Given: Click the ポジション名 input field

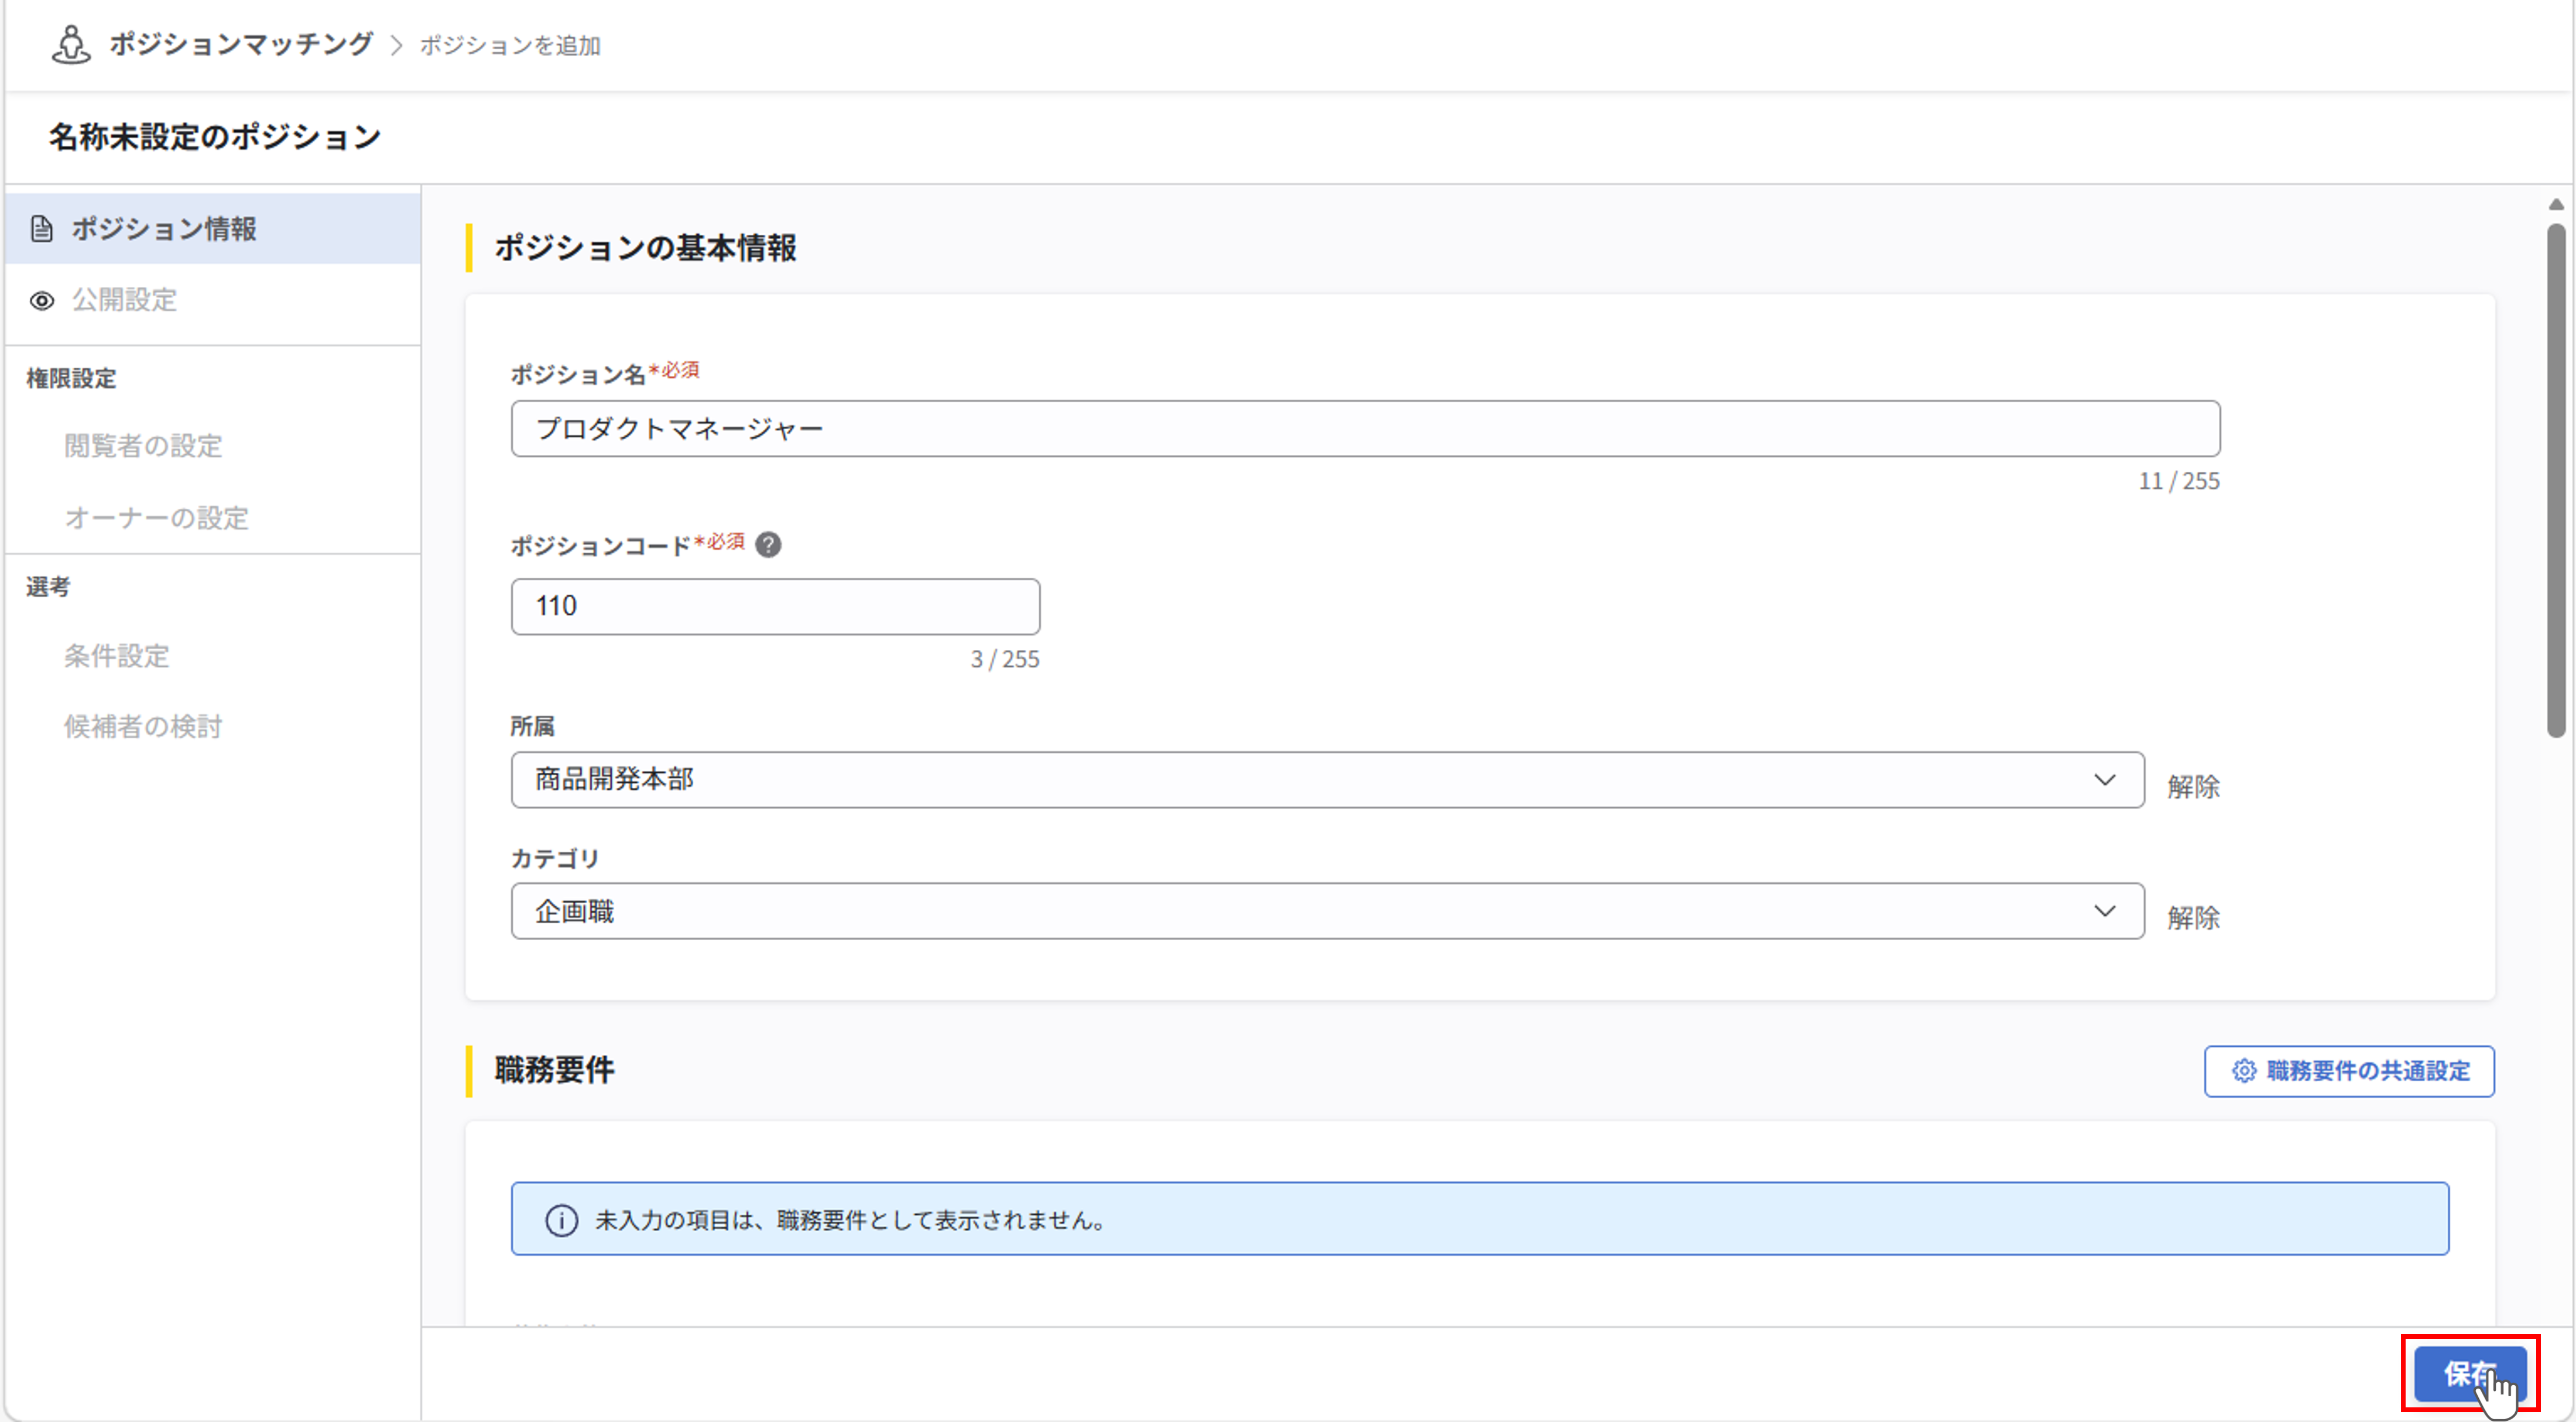Looking at the screenshot, I should 1365,429.
